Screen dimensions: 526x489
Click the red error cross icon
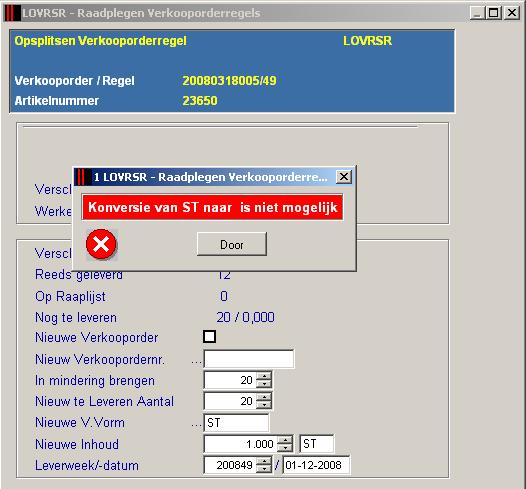(101, 244)
